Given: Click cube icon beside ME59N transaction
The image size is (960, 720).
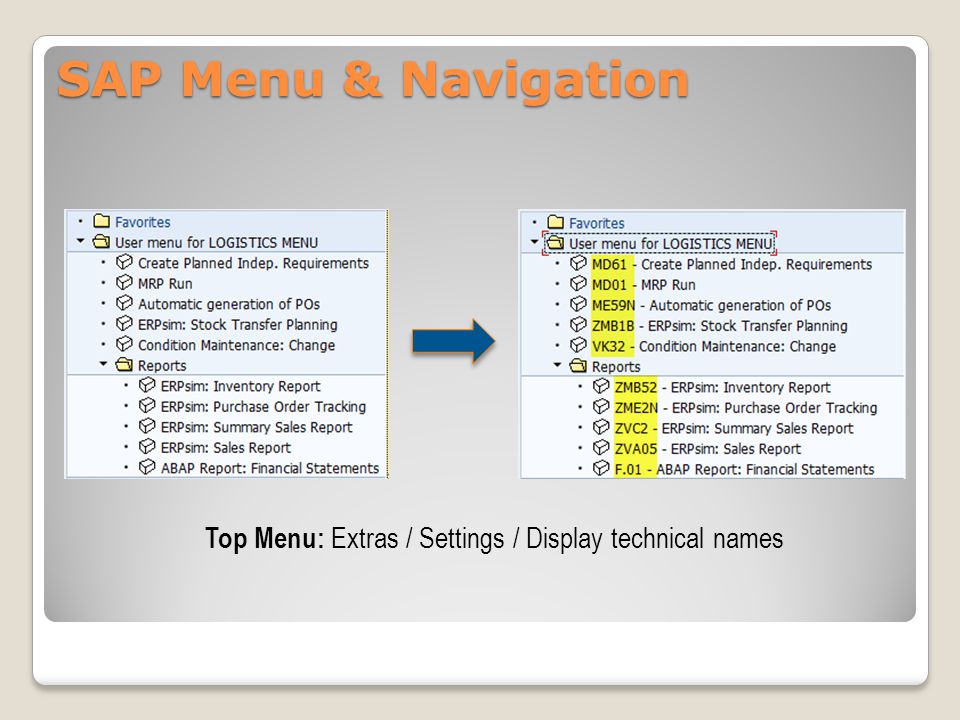Looking at the screenshot, I should [578, 304].
